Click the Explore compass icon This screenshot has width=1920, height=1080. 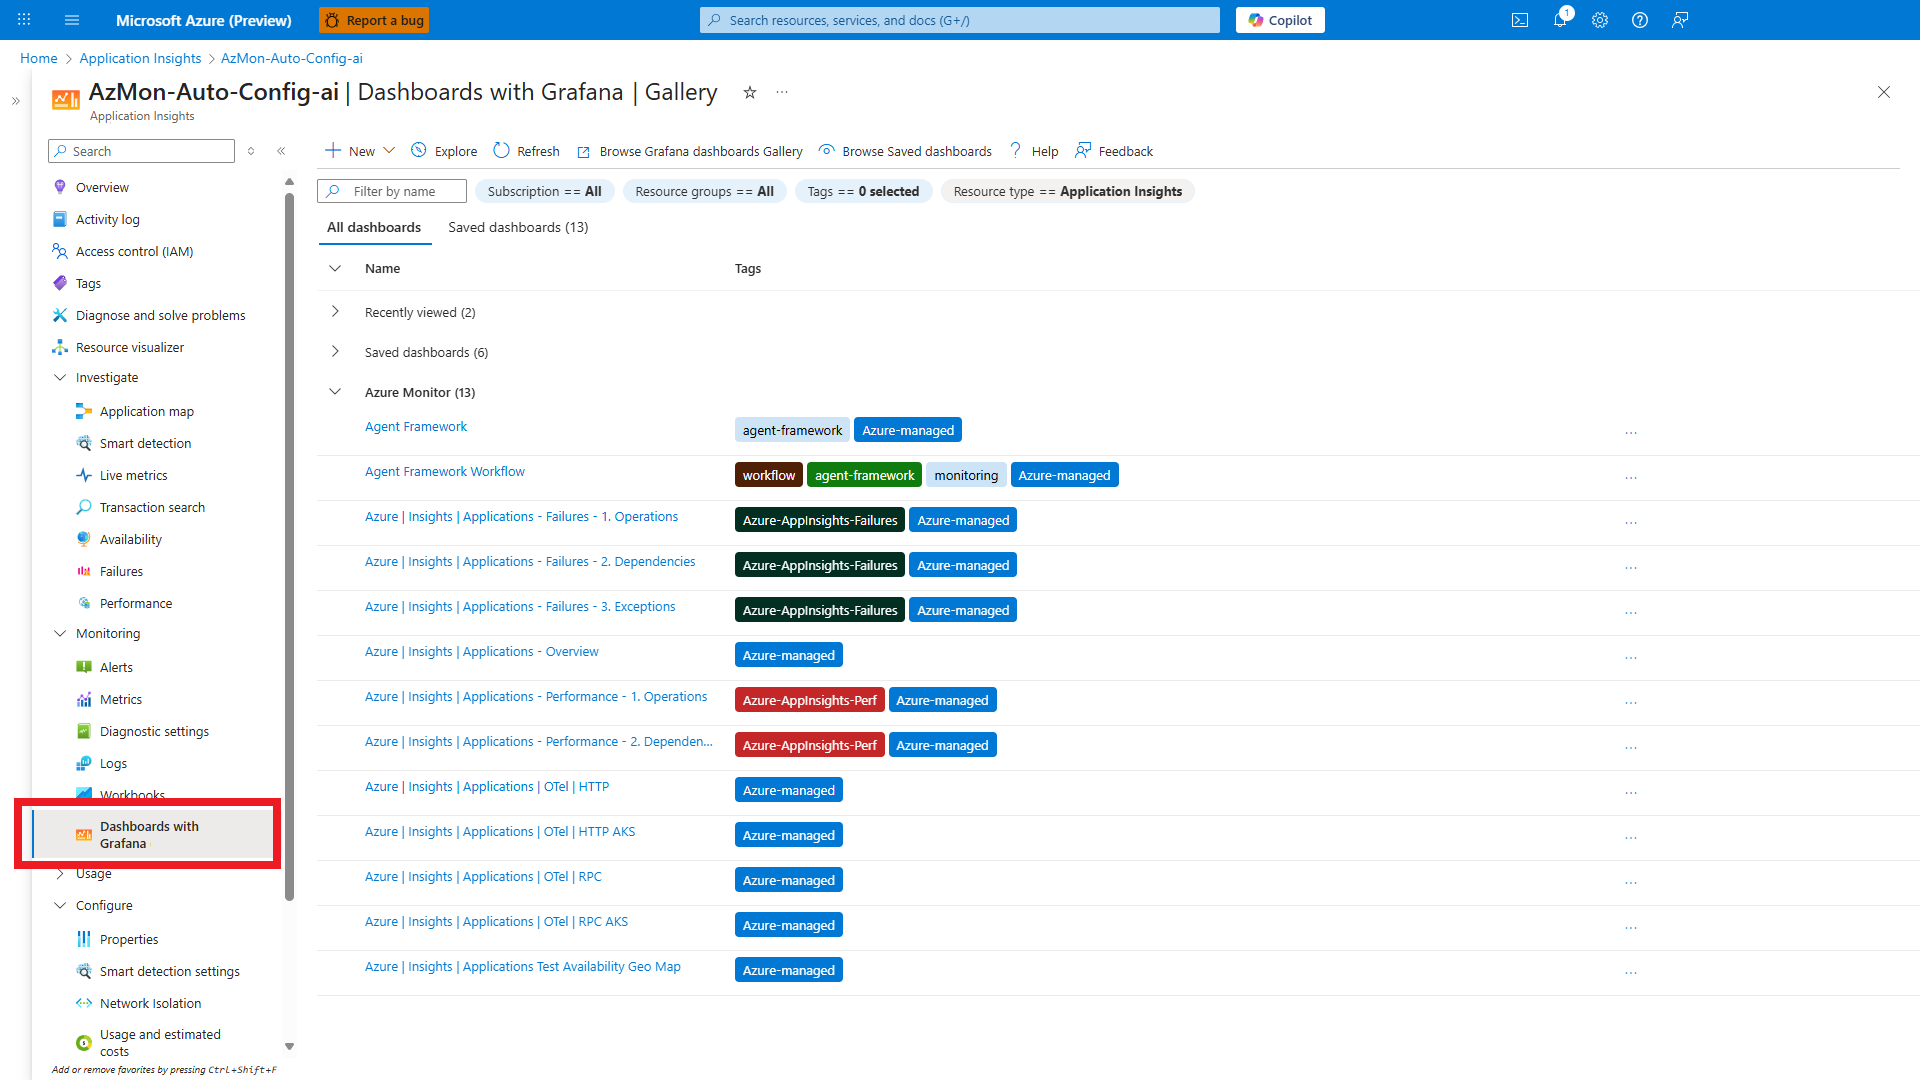[x=419, y=151]
